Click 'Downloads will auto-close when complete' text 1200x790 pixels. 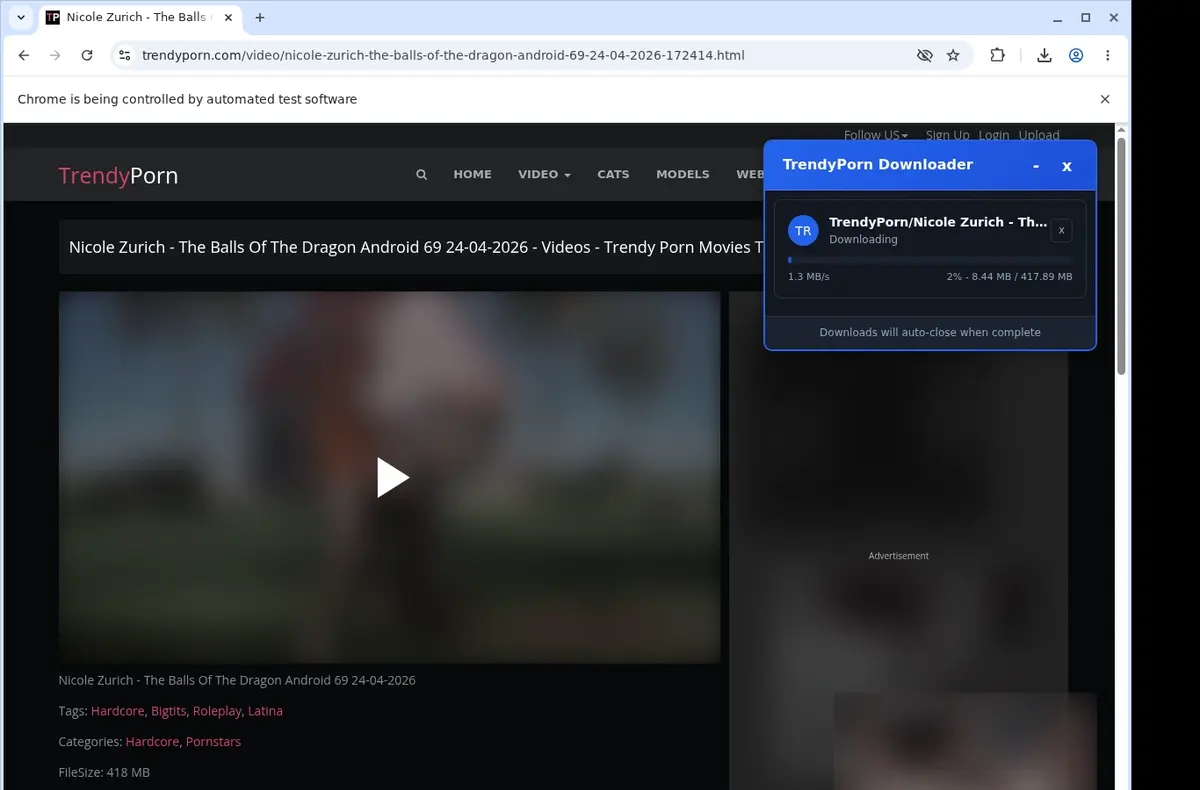point(930,332)
